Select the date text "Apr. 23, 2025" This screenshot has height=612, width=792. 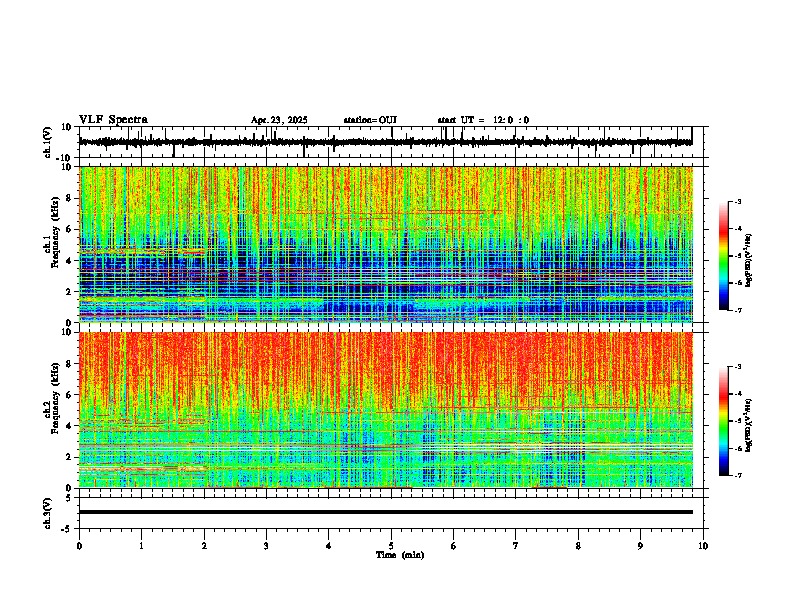coord(279,120)
